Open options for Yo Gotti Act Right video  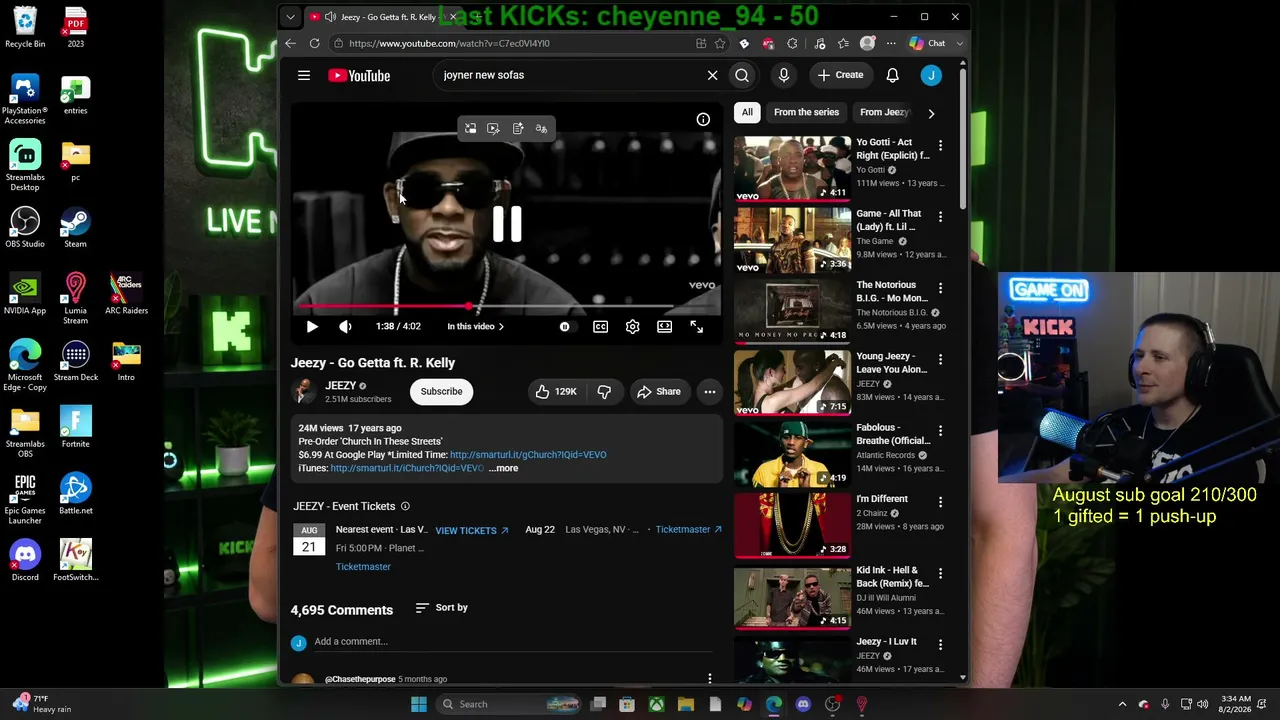940,146
